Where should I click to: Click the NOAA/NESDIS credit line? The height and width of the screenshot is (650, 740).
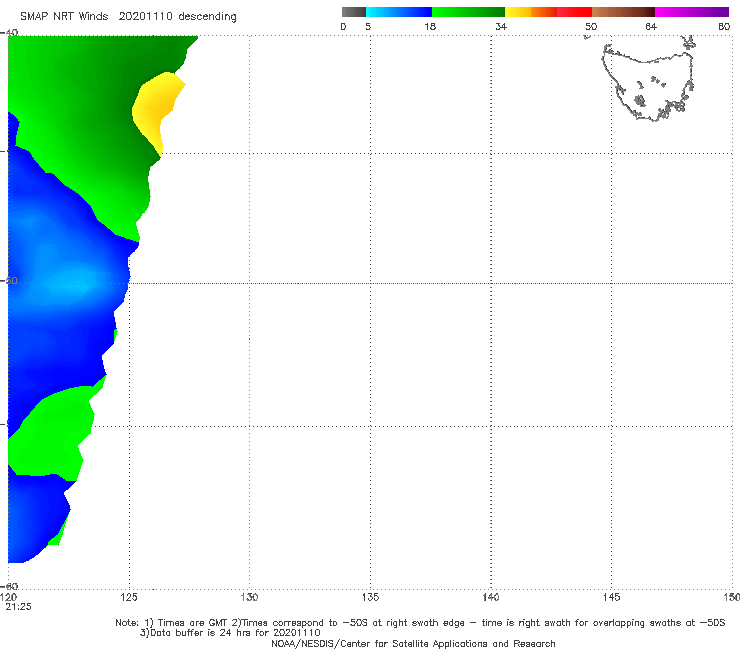click(413, 644)
